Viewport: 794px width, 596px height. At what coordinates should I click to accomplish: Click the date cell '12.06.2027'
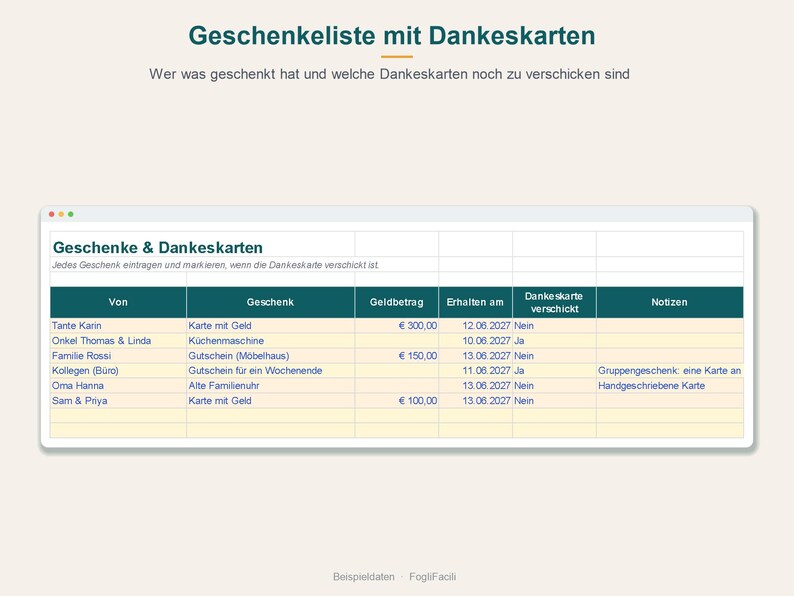[x=475, y=326]
